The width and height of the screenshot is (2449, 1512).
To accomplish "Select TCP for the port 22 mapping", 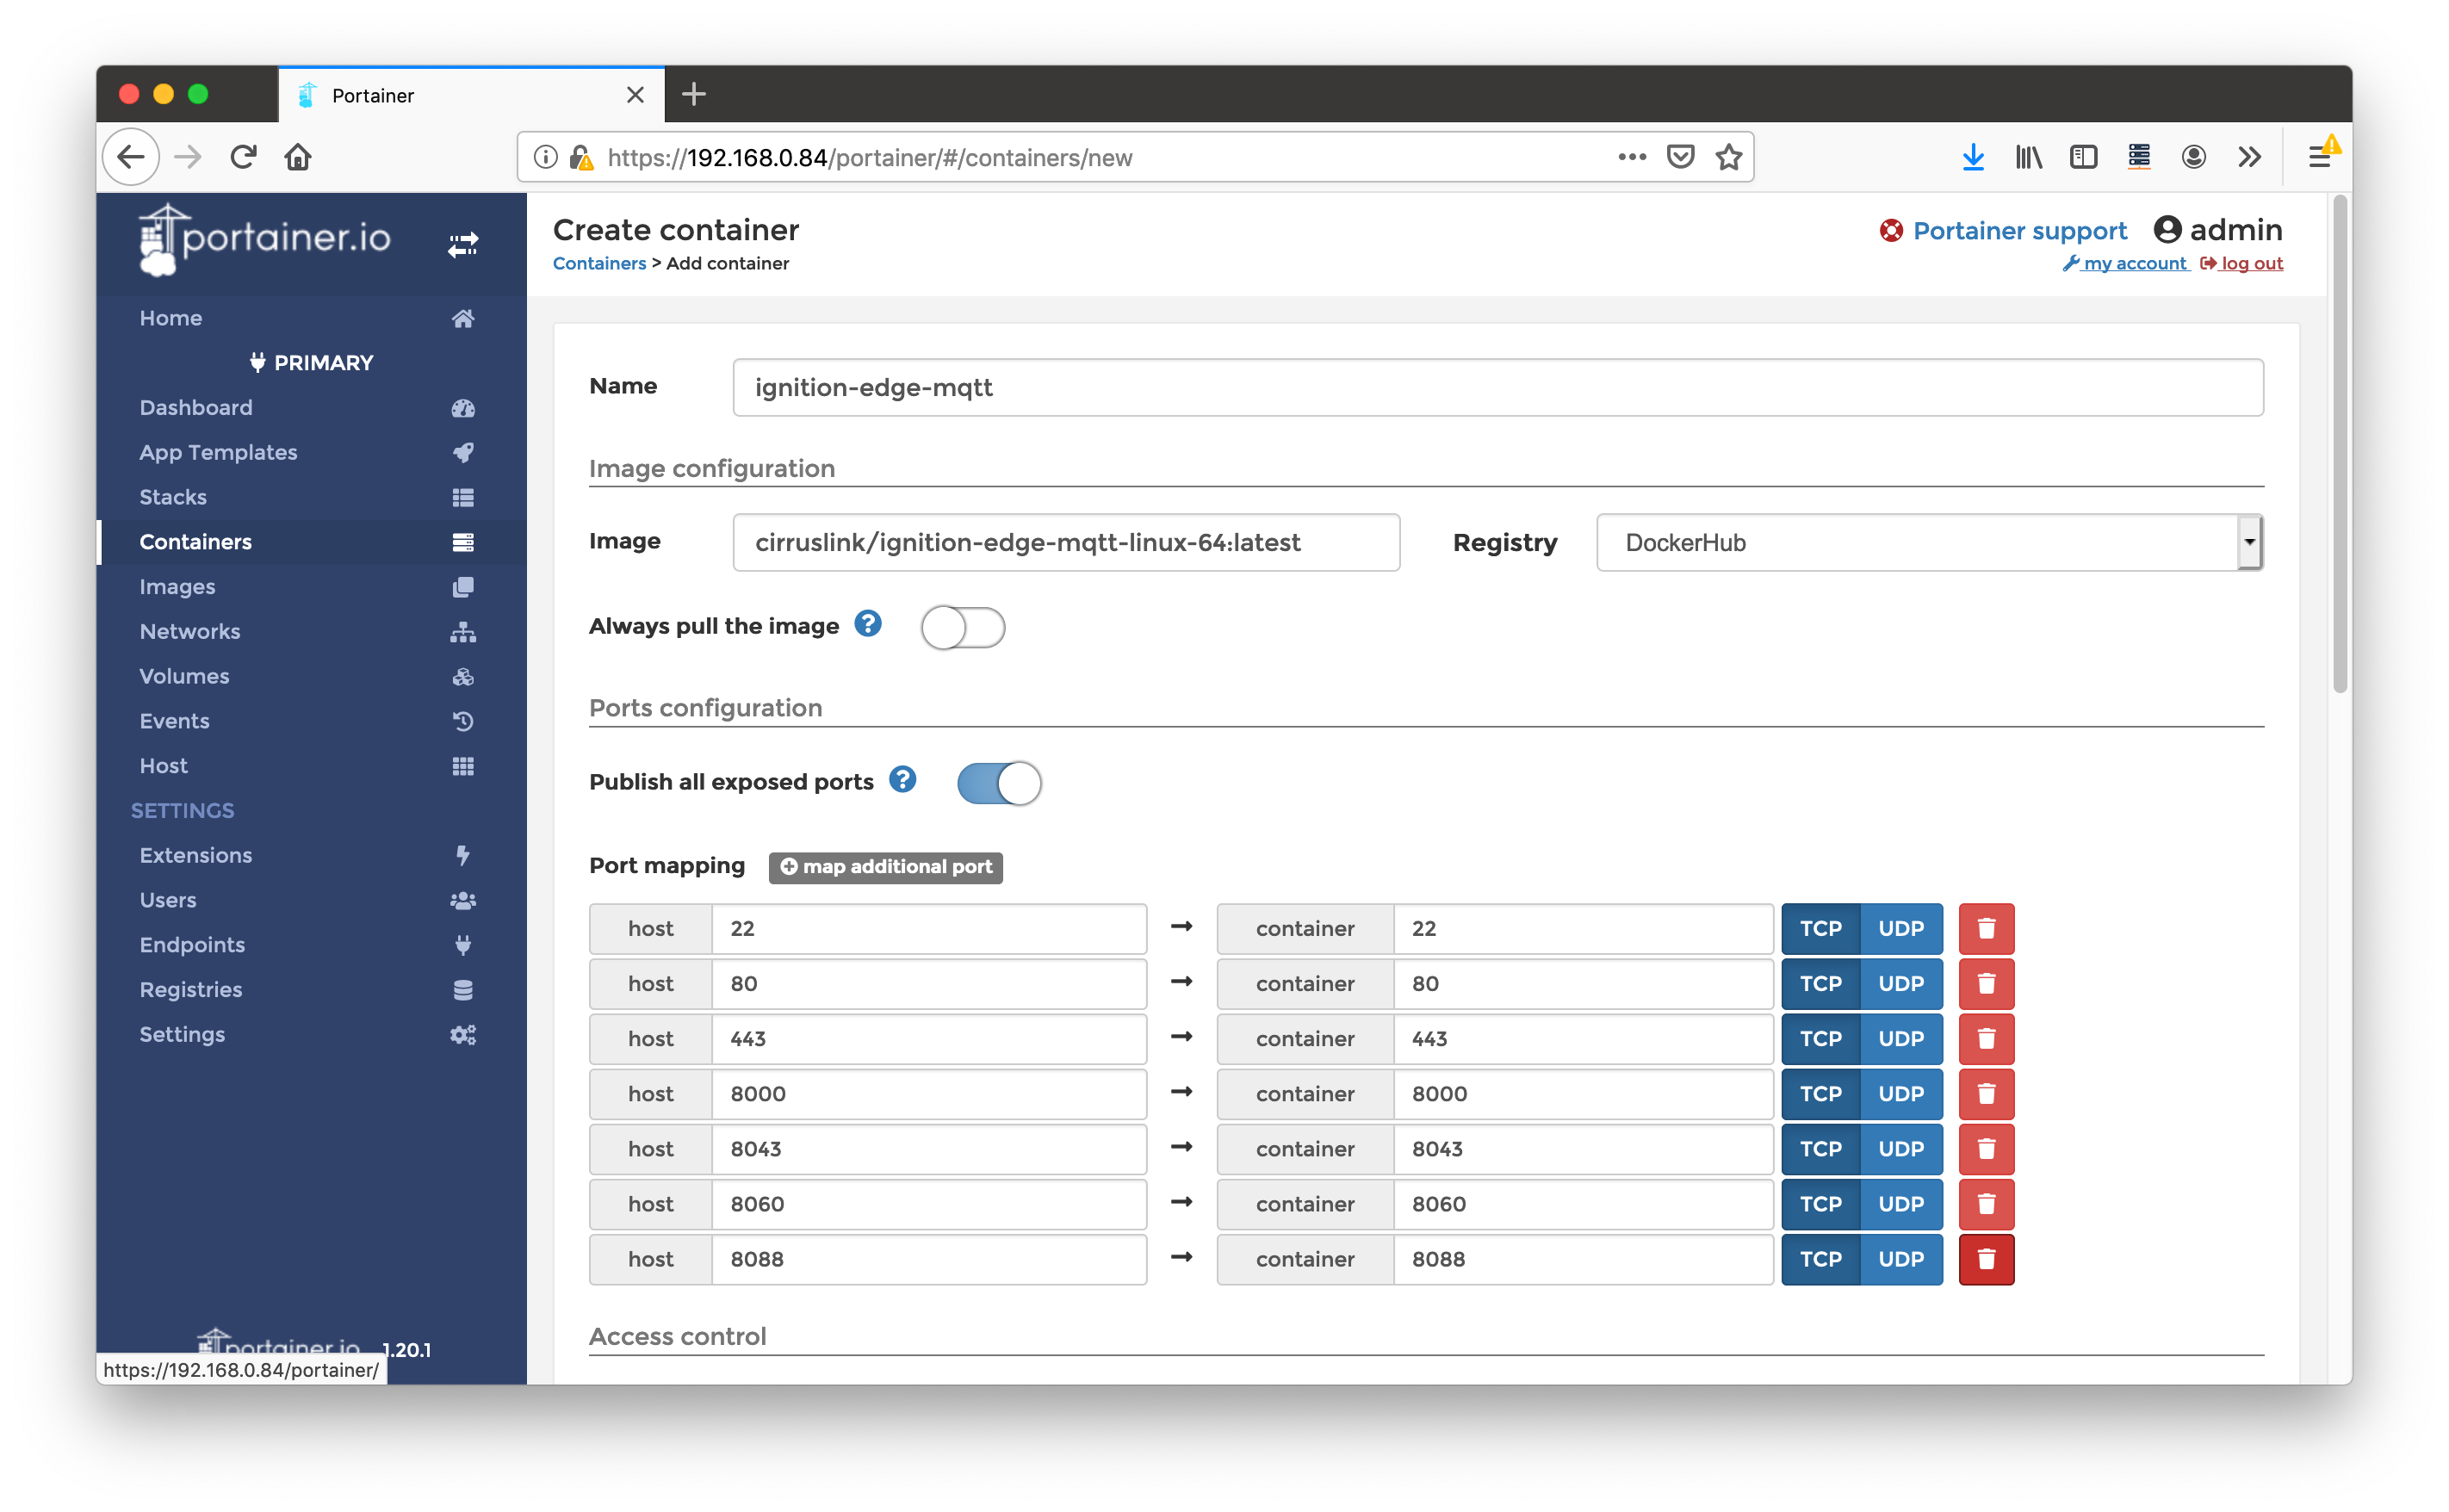I will pos(1820,929).
